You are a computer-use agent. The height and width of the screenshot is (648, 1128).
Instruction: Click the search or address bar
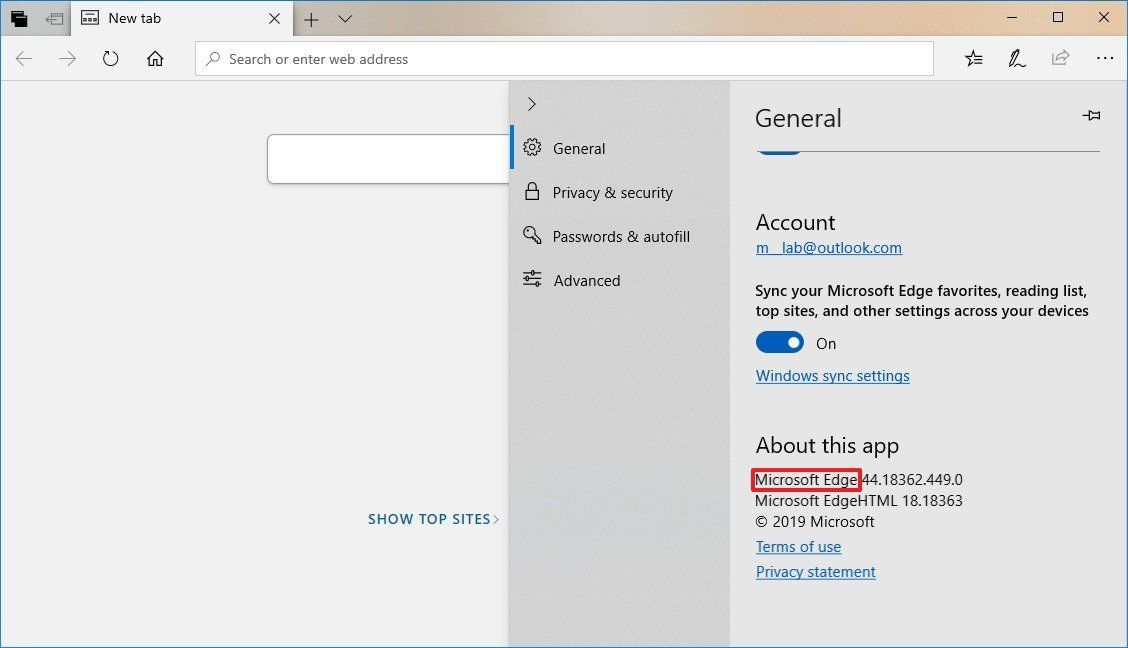[563, 59]
